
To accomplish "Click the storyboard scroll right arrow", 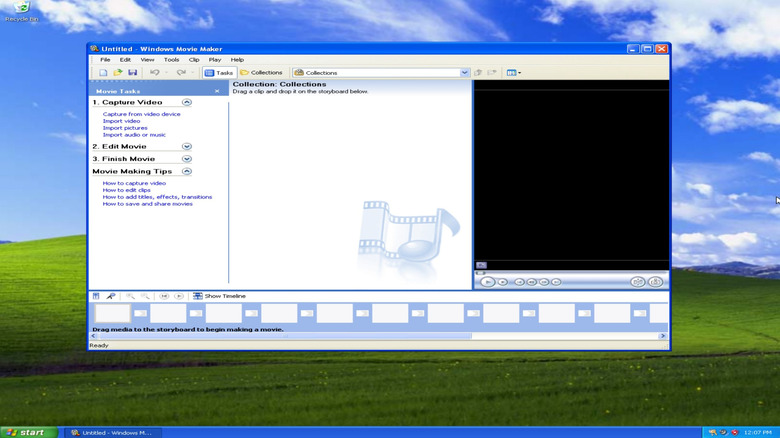I will click(663, 336).
